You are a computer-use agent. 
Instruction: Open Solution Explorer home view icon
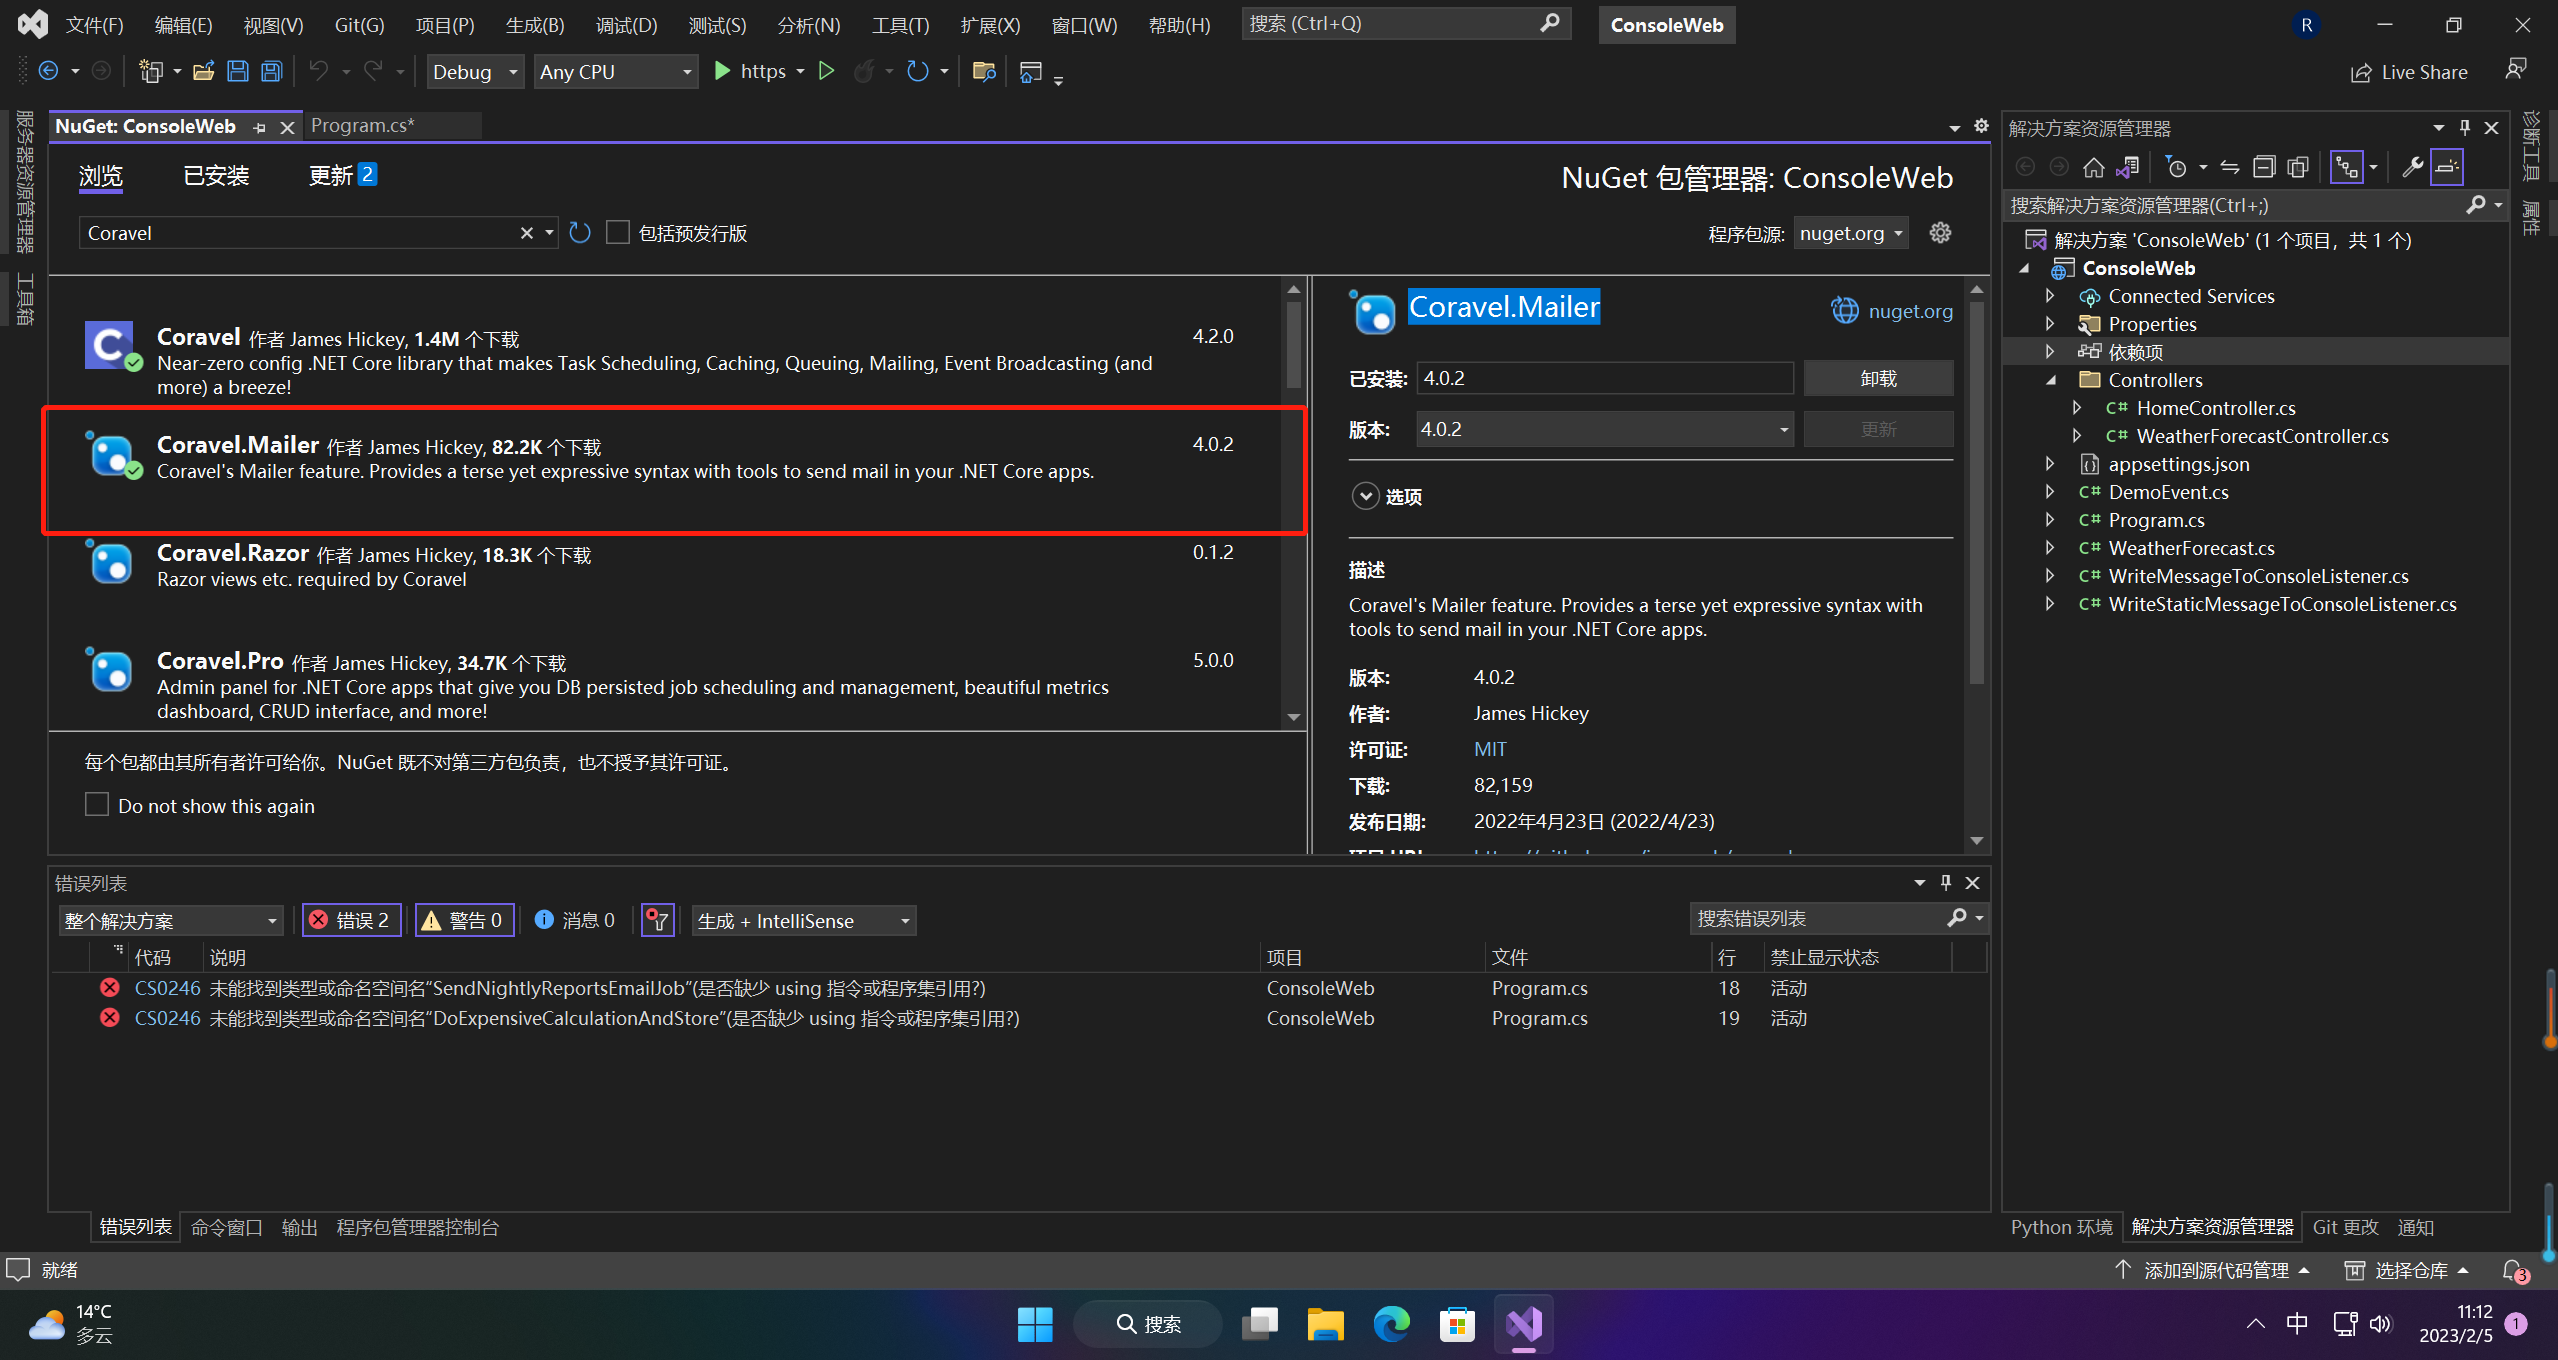[2094, 166]
